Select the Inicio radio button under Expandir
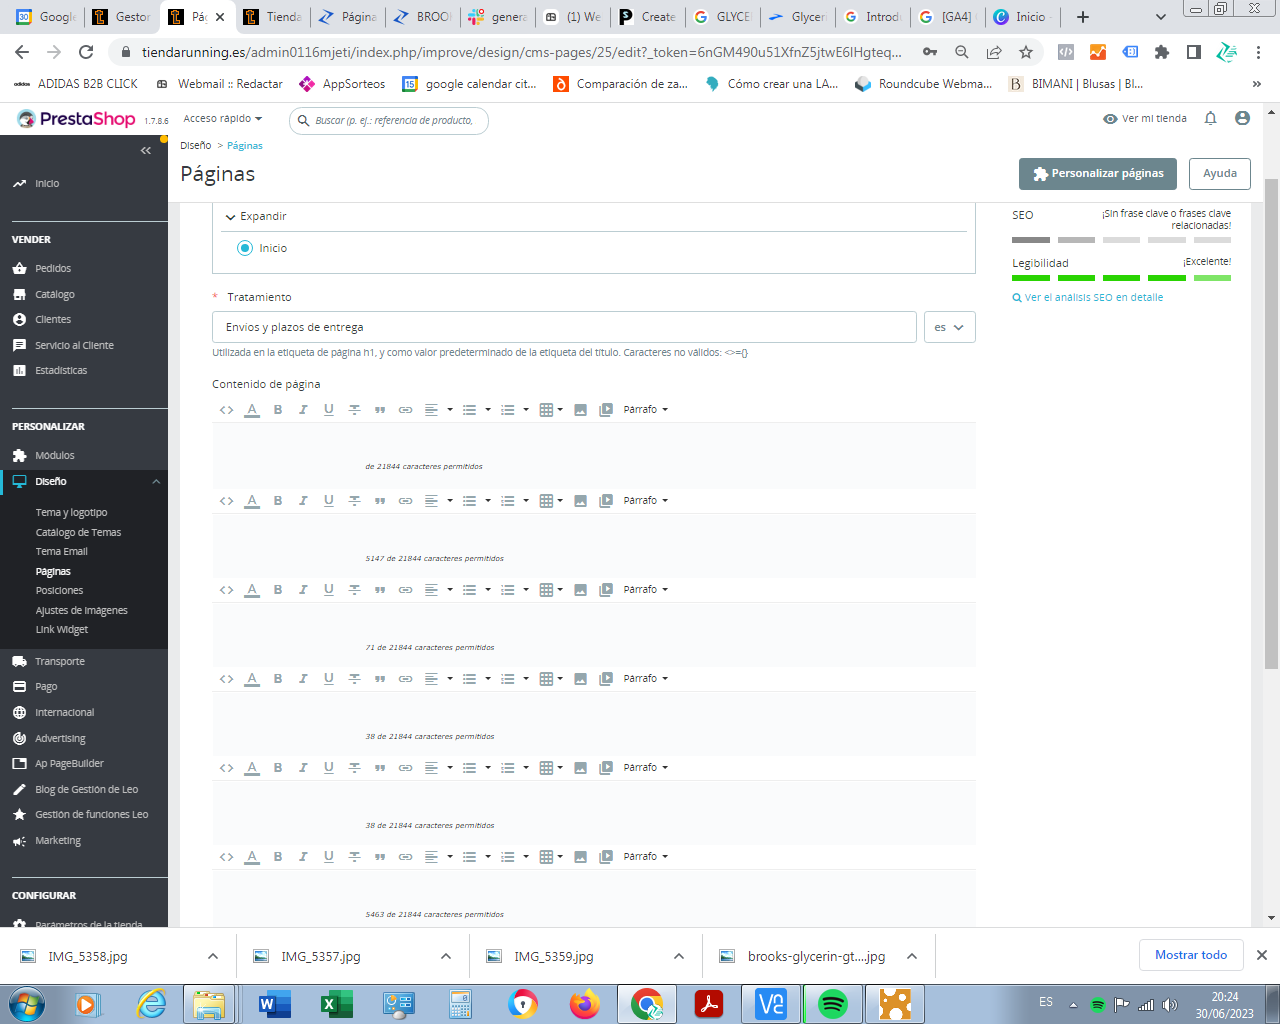This screenshot has height=1024, width=1280. pos(245,248)
